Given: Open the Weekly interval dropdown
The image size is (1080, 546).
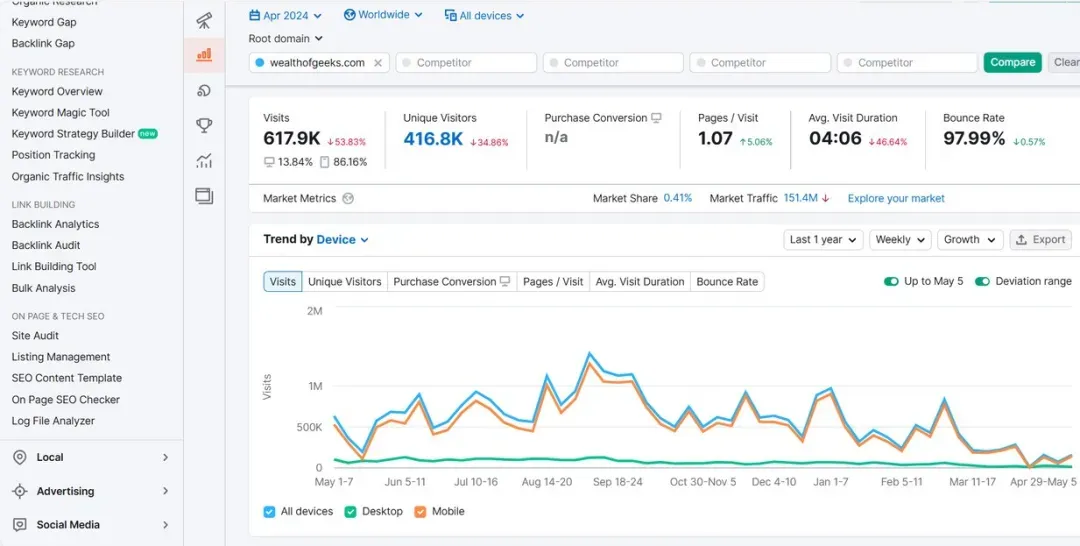Looking at the screenshot, I should tap(899, 240).
